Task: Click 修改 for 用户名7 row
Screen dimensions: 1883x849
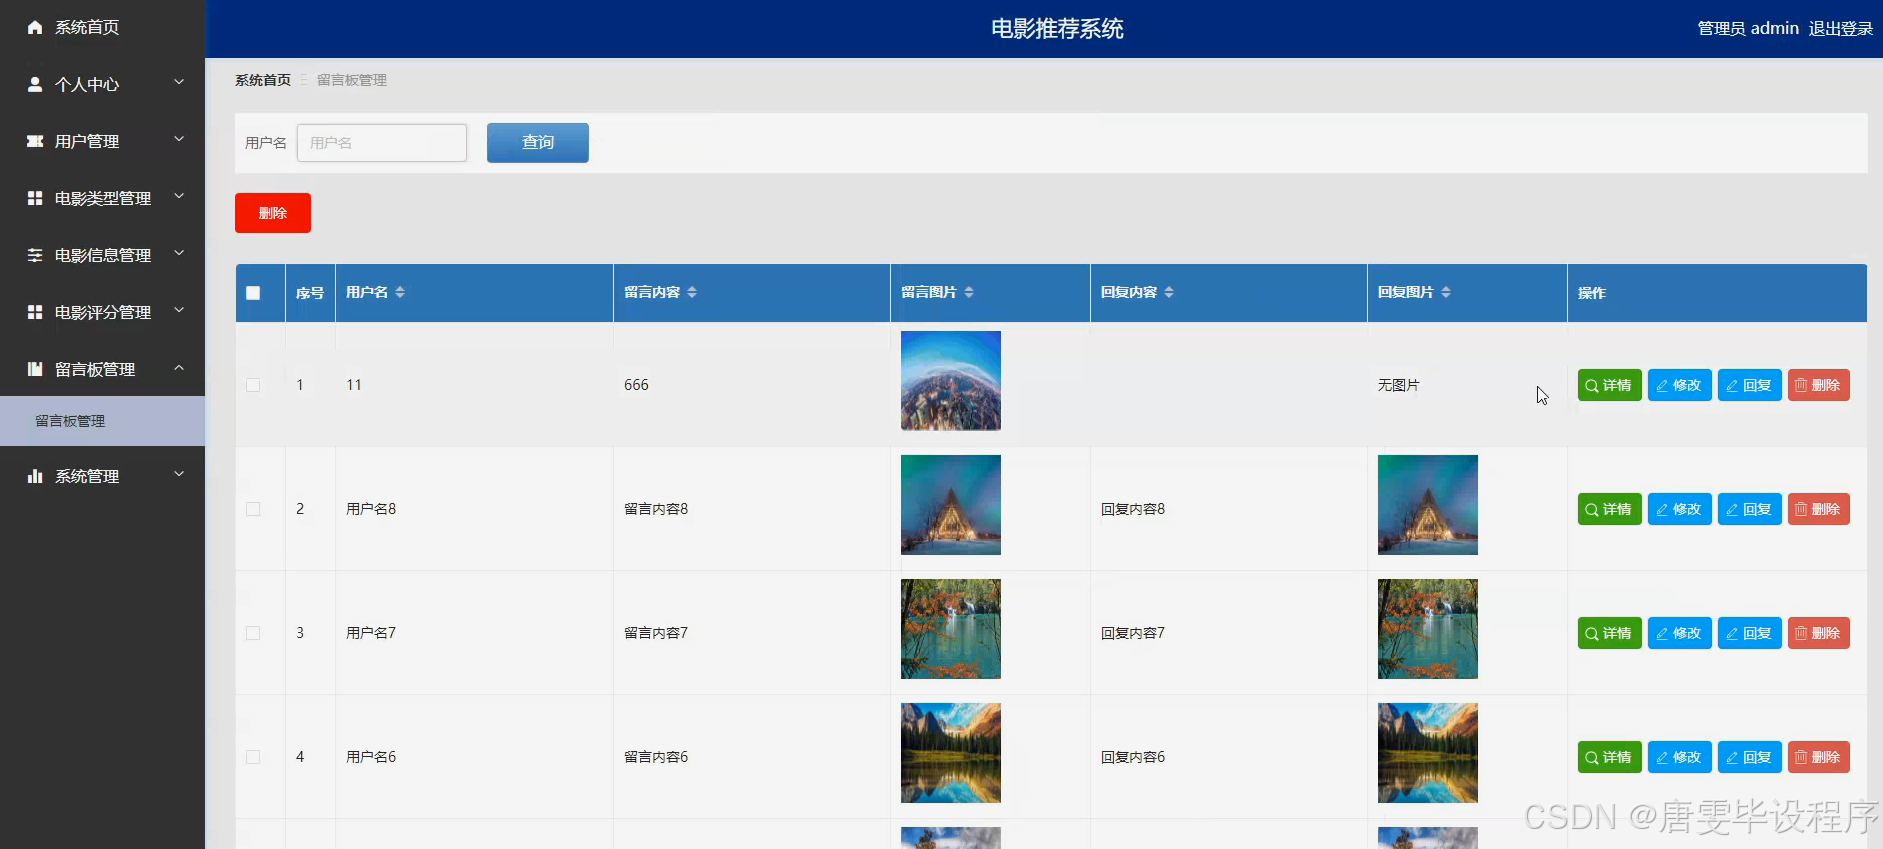Action: 1679,633
